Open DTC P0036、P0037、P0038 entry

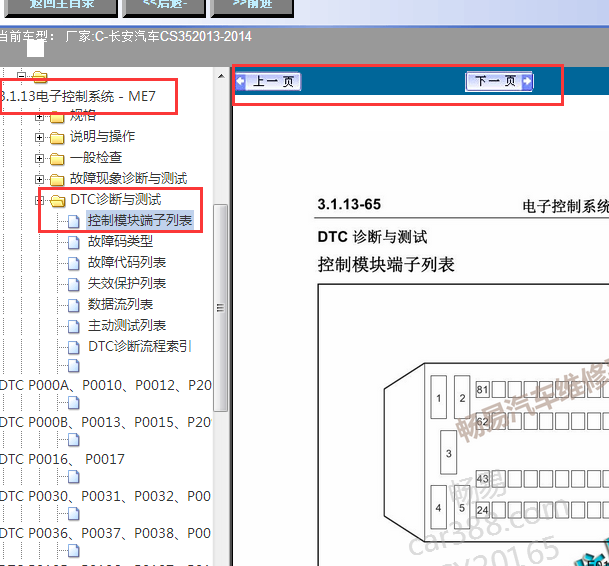click(x=106, y=533)
